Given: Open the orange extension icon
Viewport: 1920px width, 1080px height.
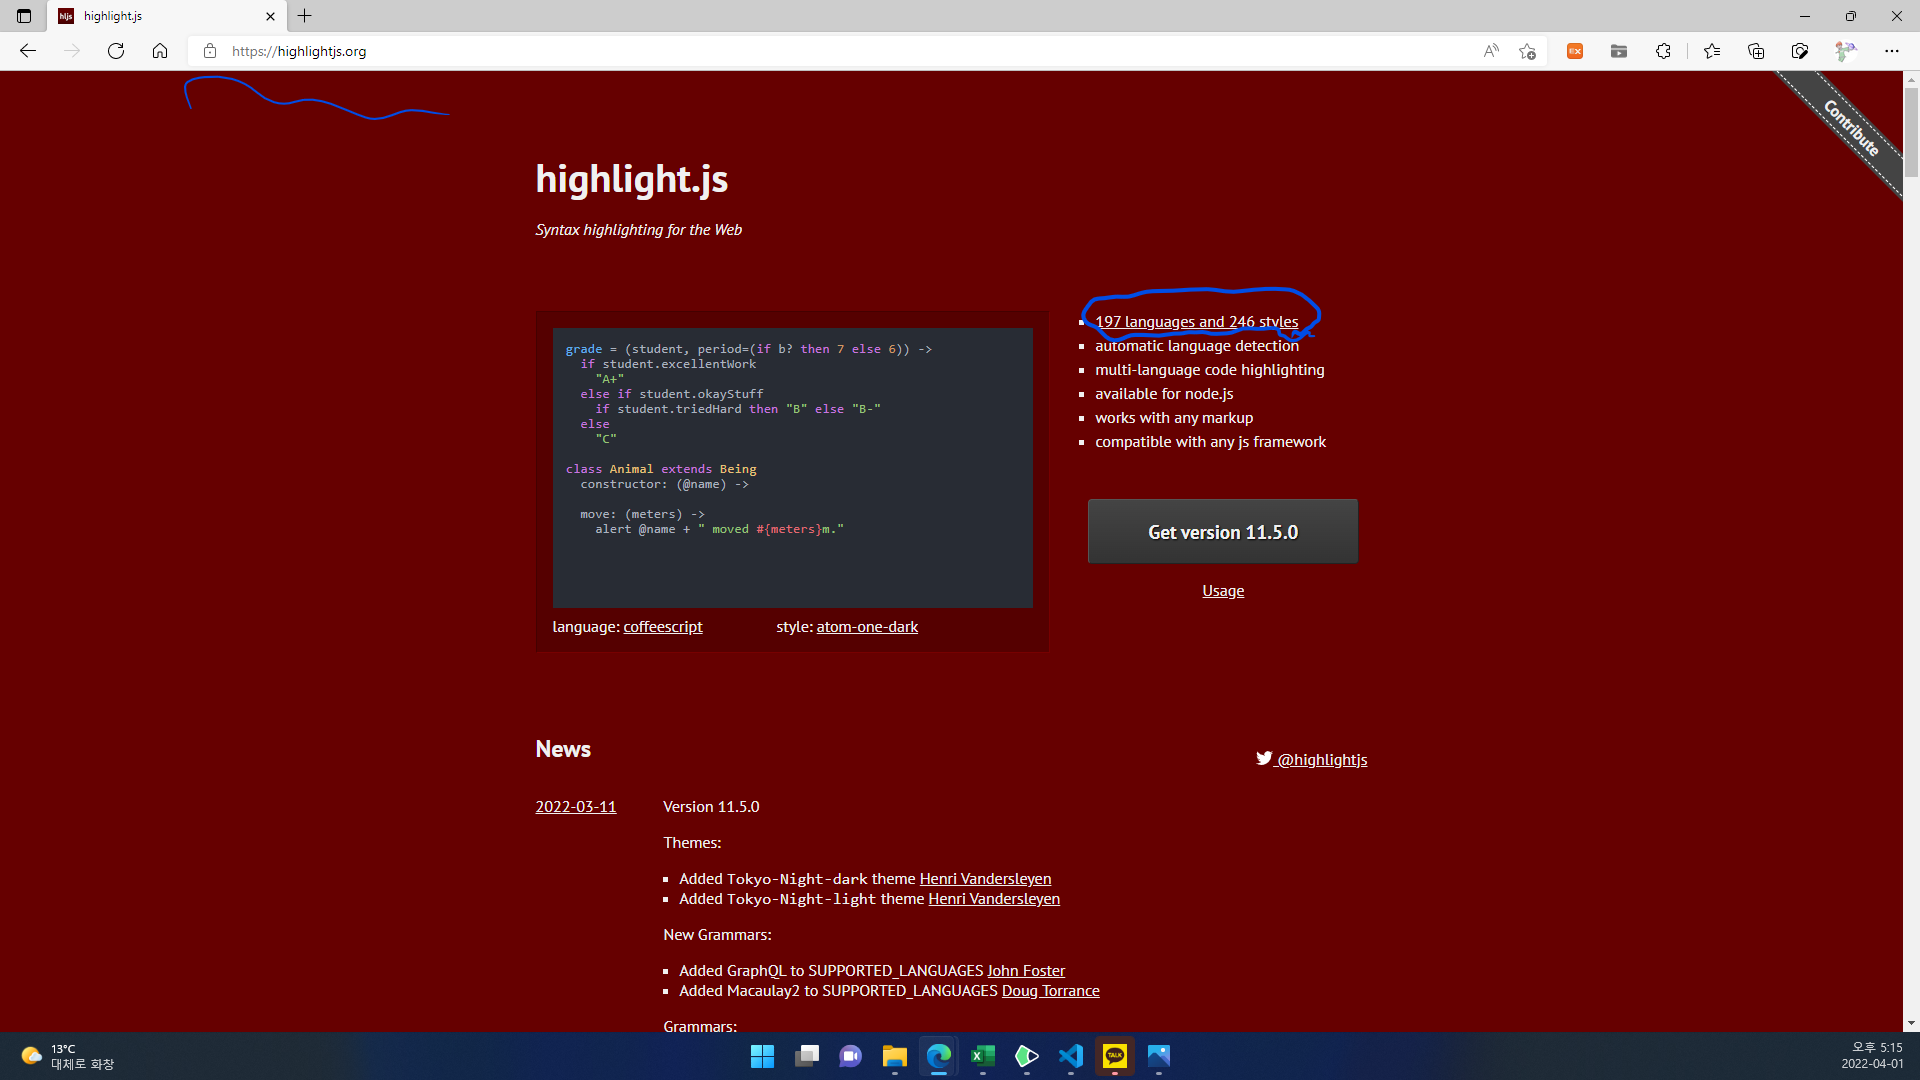Looking at the screenshot, I should click(x=1575, y=51).
